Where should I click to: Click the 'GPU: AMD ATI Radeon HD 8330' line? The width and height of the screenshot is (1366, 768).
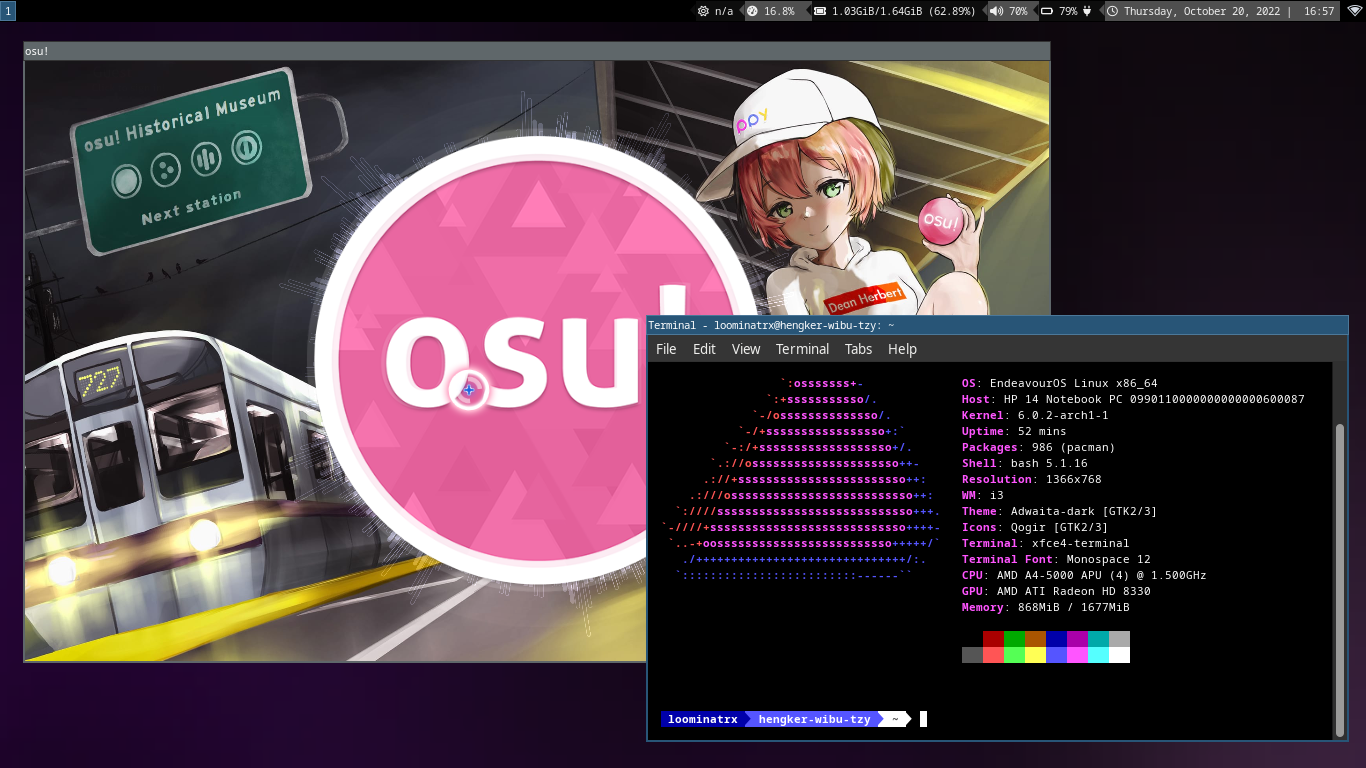point(1056,591)
